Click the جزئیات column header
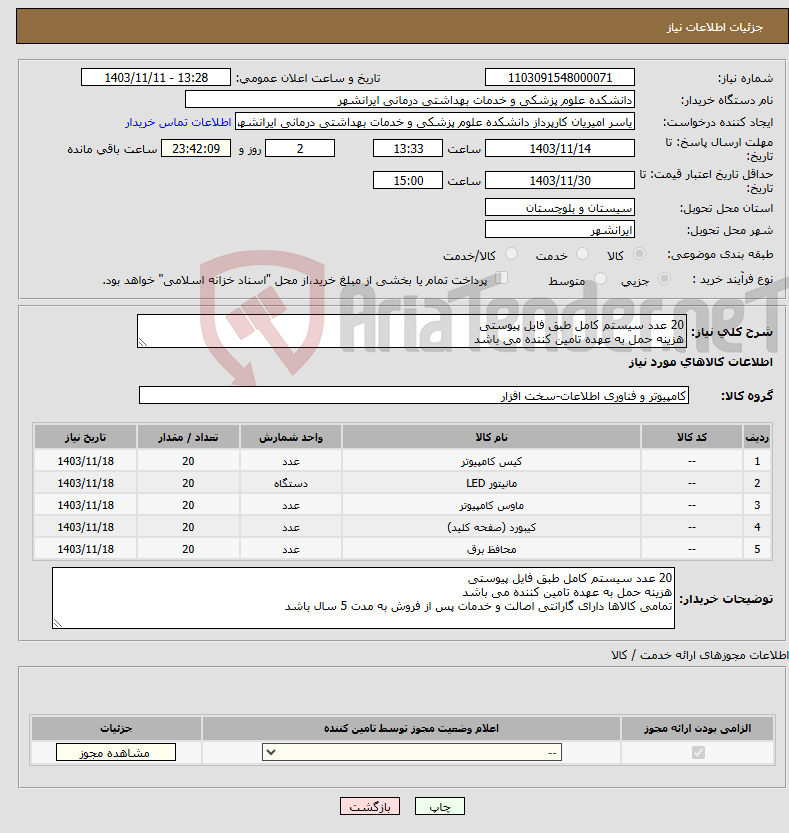This screenshot has width=789, height=833. point(116,728)
